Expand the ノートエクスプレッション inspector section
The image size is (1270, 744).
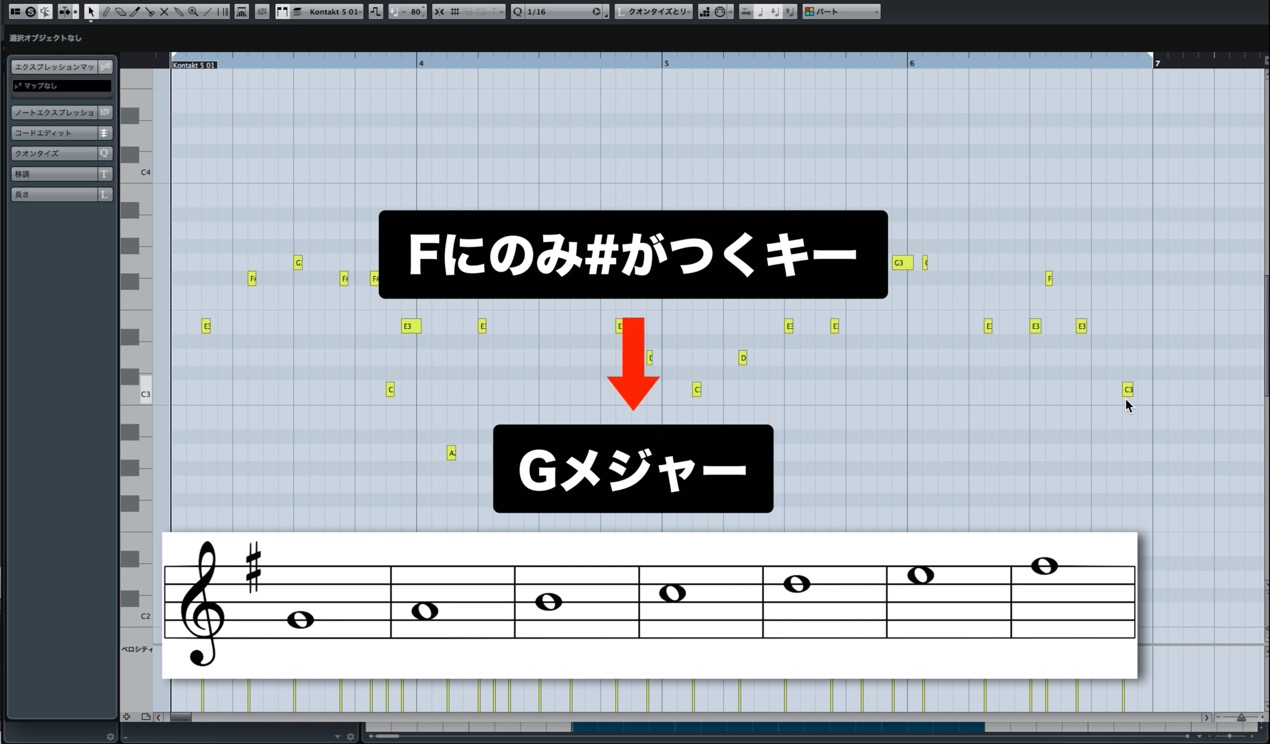(x=54, y=113)
